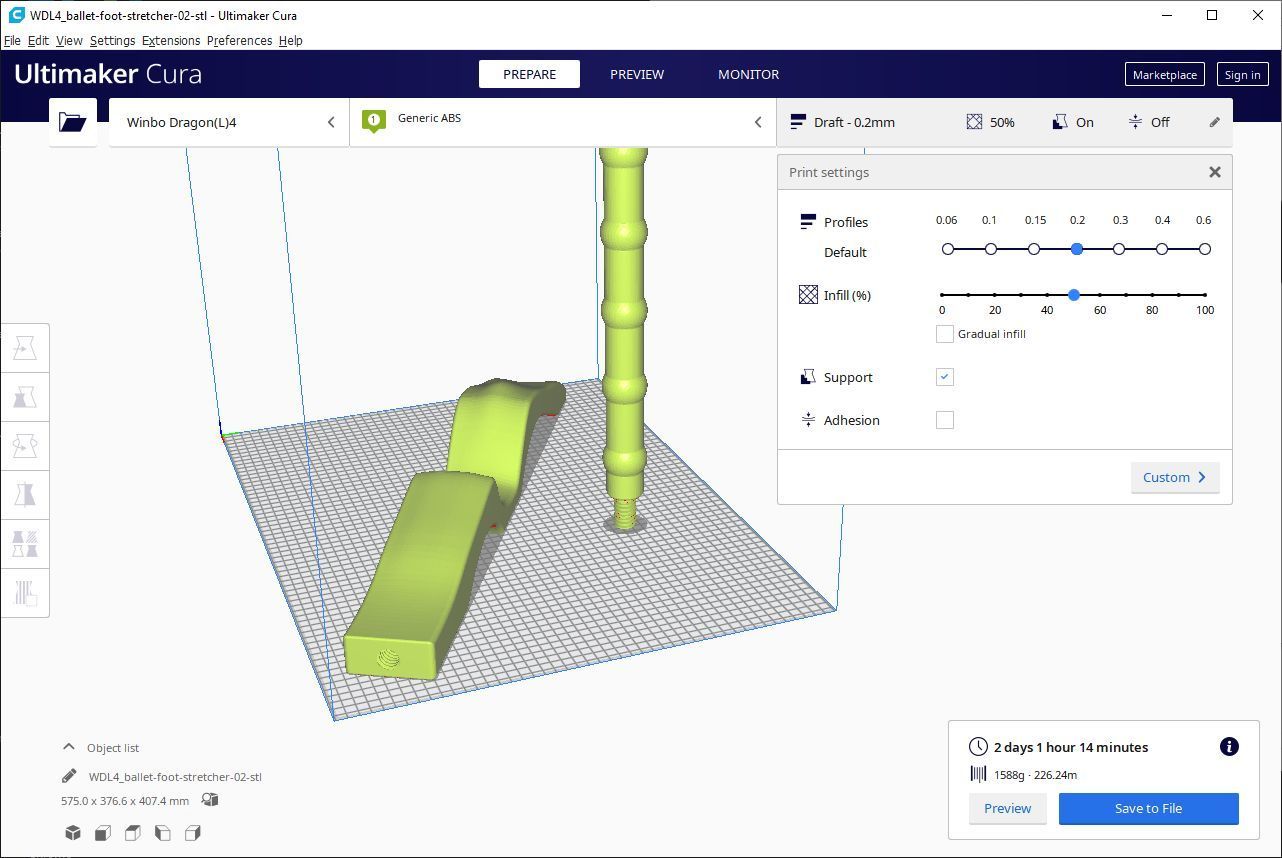
Task: Close the Print settings panel
Action: click(1214, 172)
